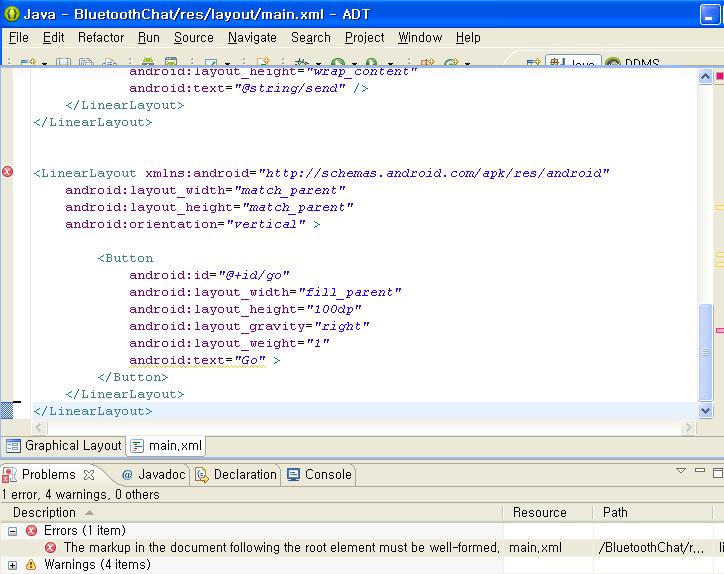
Task: Click the red overview ruler marker at top
Action: 719,76
